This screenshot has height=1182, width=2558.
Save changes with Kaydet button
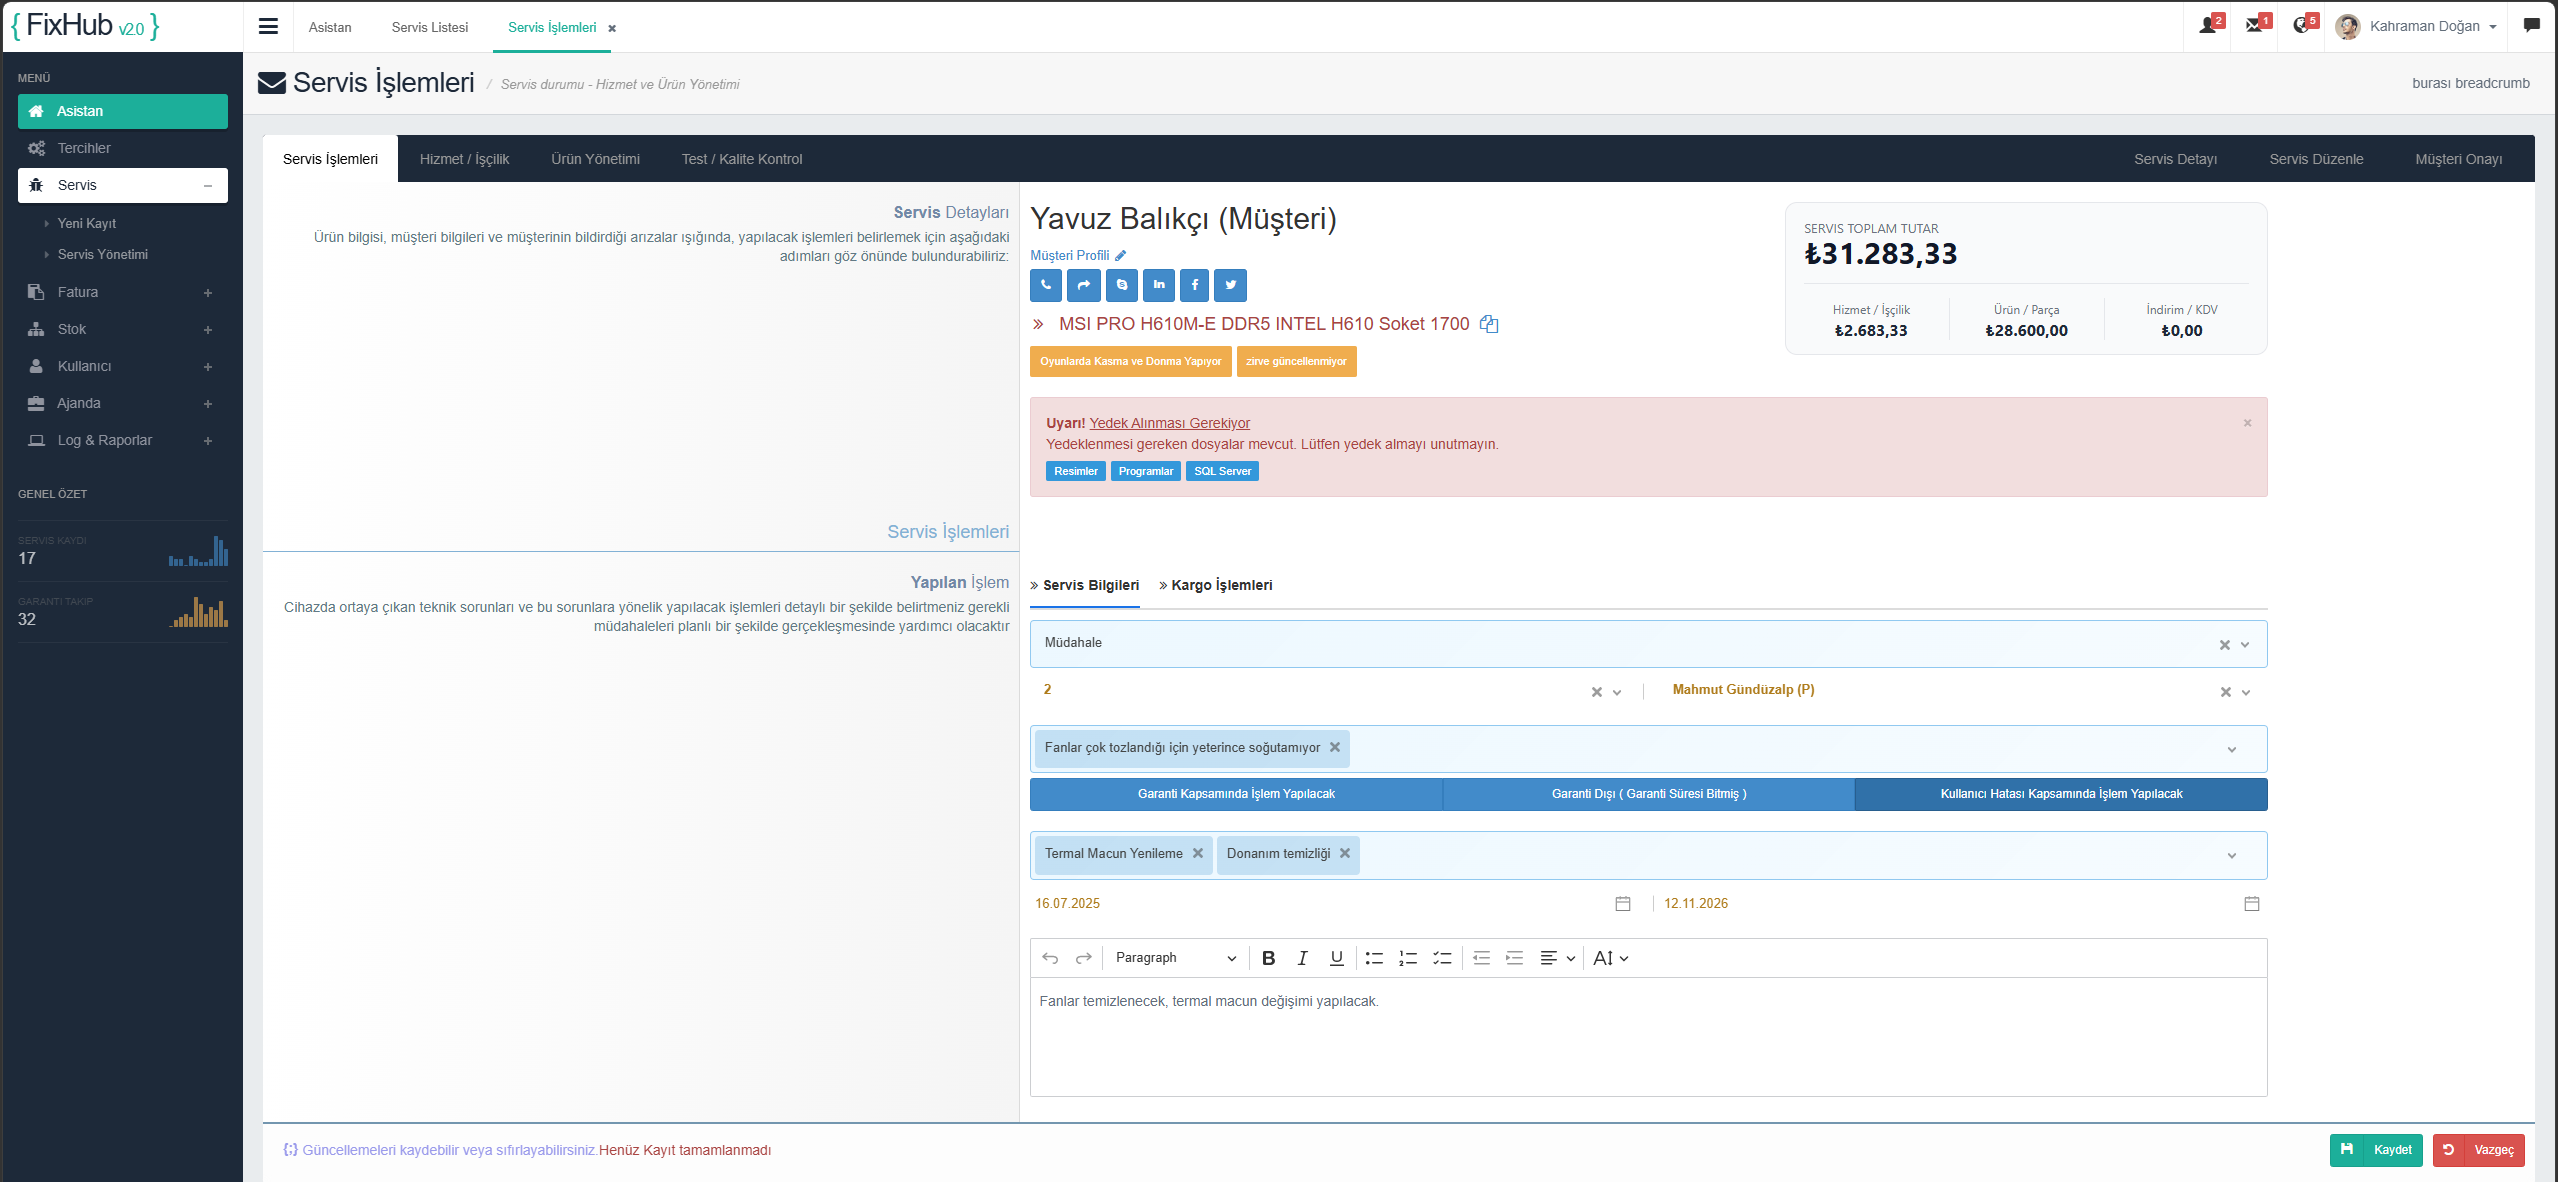point(2376,1150)
